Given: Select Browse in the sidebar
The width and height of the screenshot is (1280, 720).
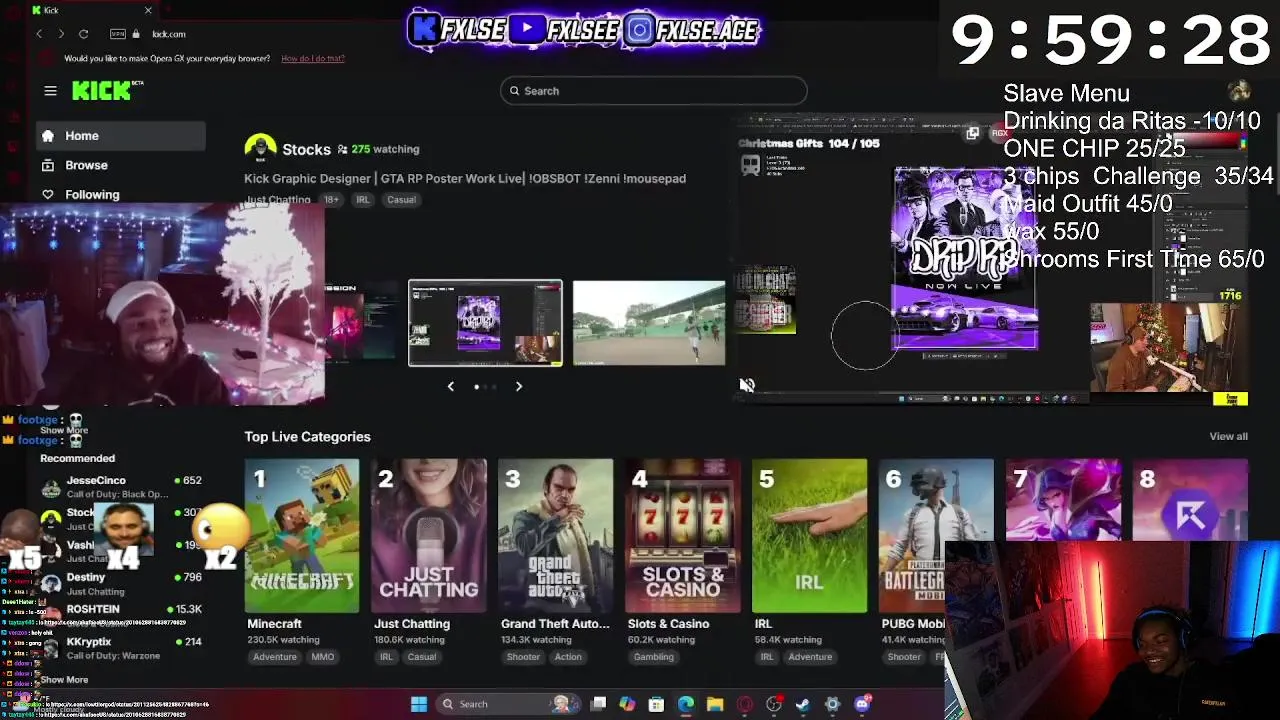Looking at the screenshot, I should coord(121,165).
